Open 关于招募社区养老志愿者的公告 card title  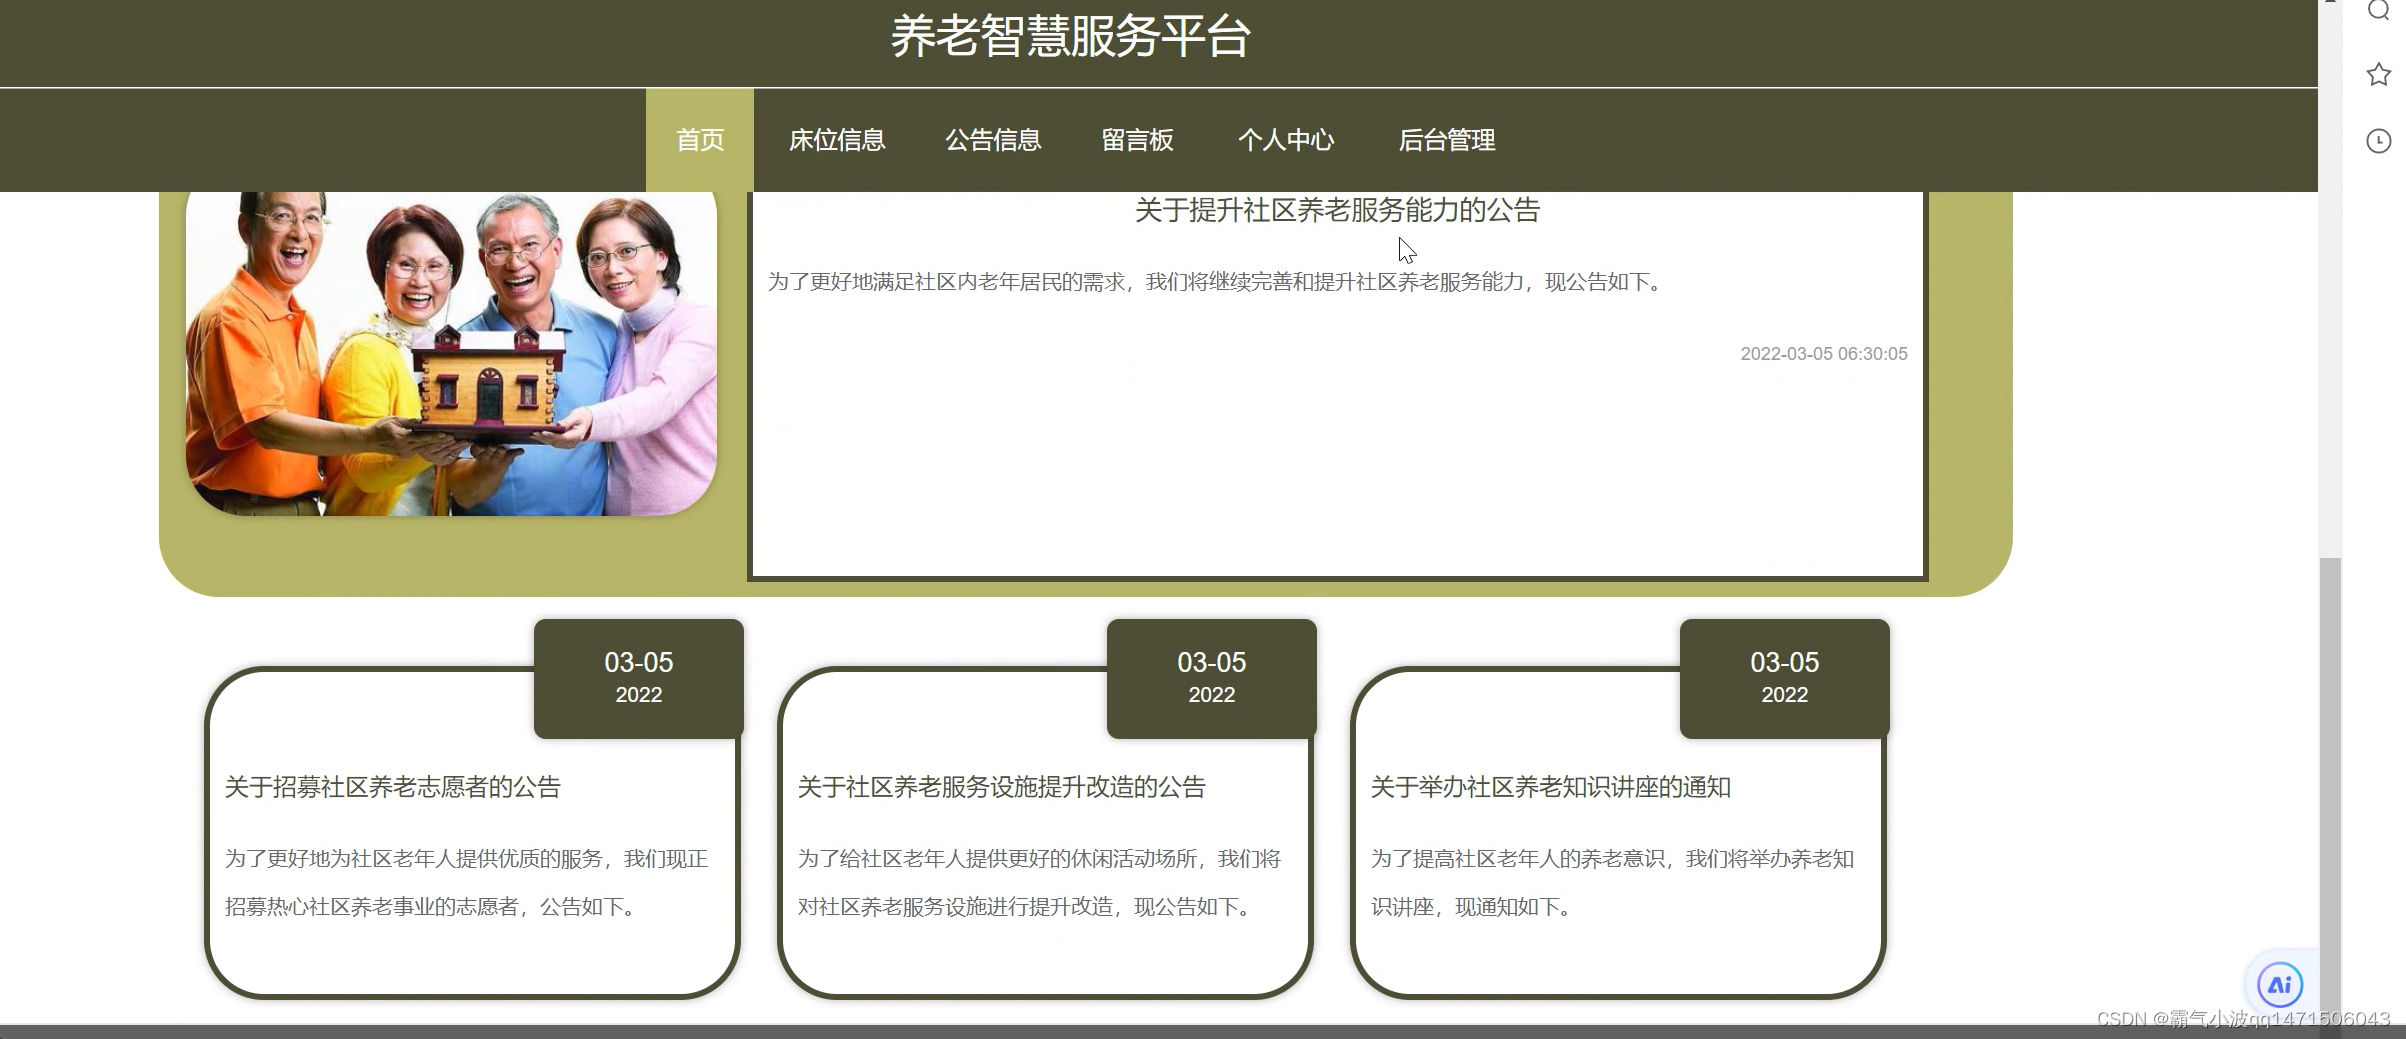393,787
